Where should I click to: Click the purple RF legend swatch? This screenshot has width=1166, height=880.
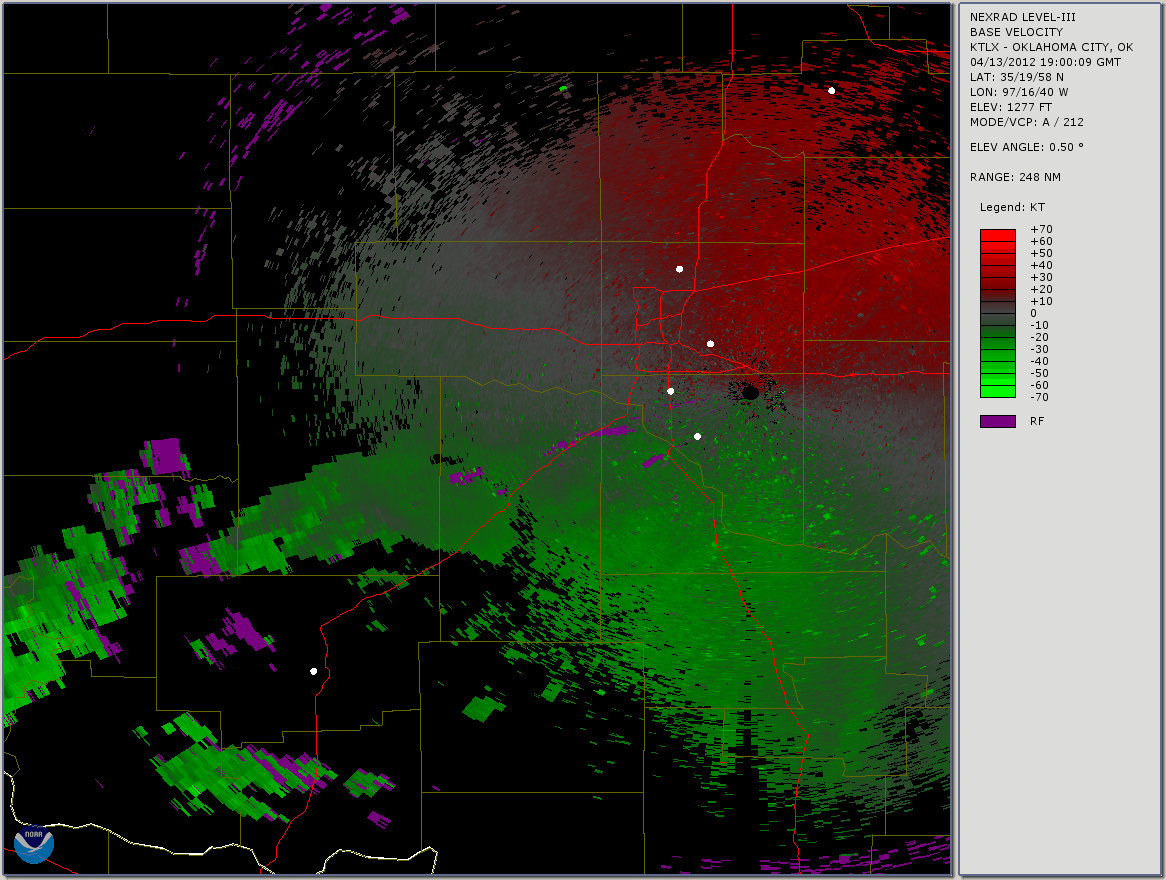pos(997,421)
